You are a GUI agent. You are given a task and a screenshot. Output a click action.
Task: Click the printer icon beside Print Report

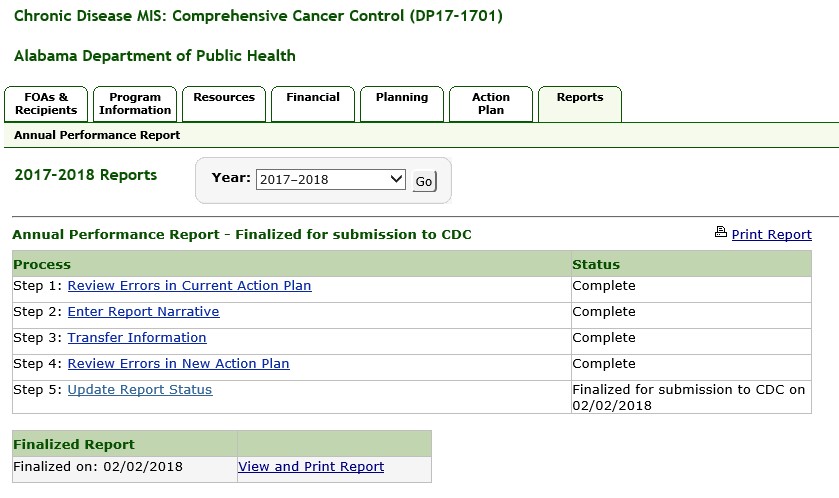tap(720, 233)
